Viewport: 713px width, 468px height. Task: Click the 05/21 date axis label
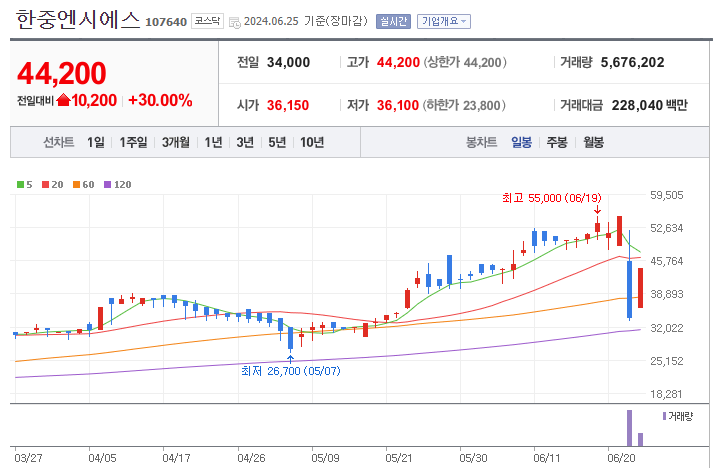click(399, 458)
